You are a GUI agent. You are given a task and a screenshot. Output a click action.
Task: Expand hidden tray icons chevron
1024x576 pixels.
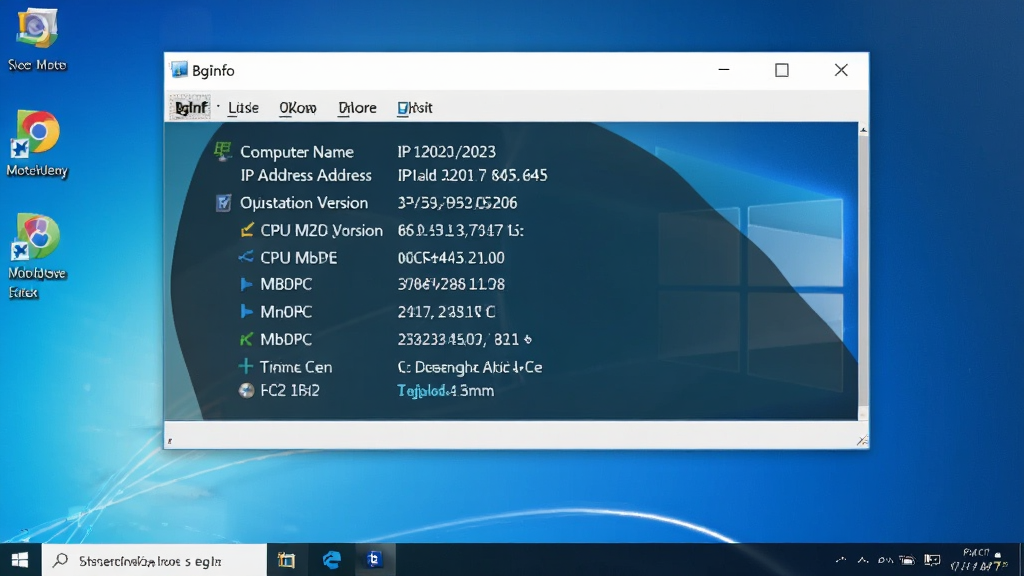point(840,560)
